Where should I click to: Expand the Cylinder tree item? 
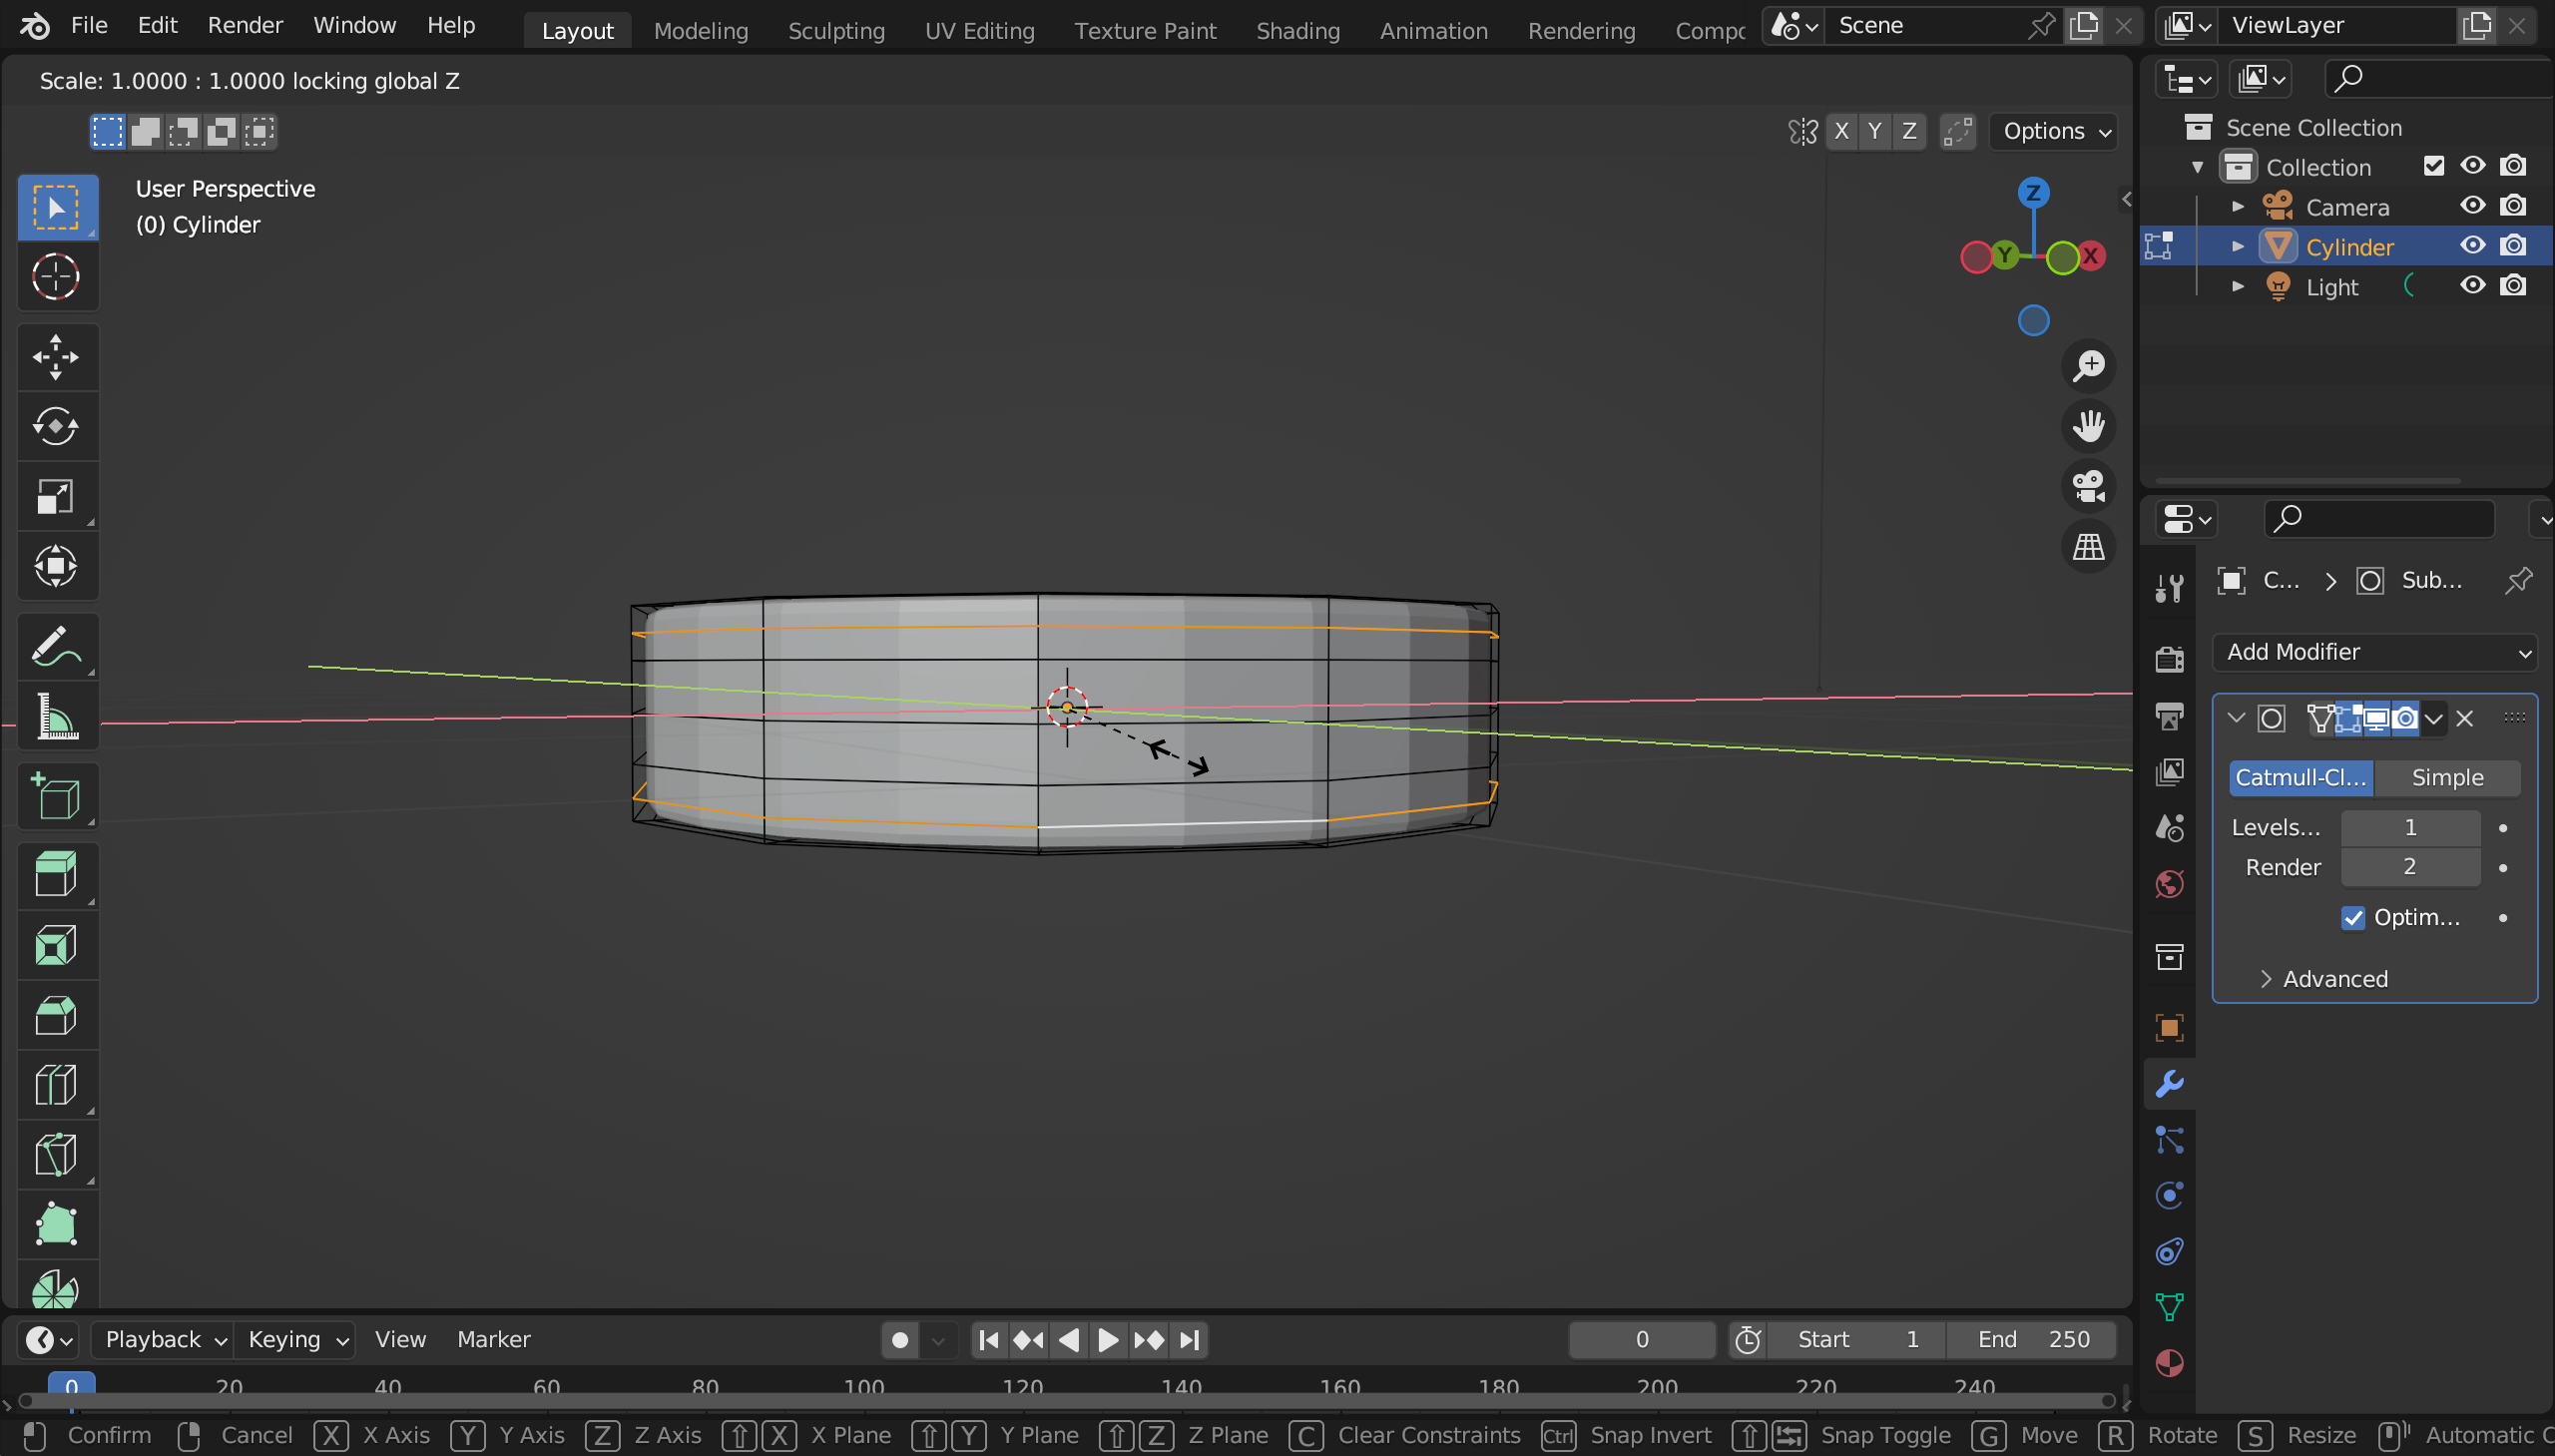pyautogui.click(x=2239, y=246)
